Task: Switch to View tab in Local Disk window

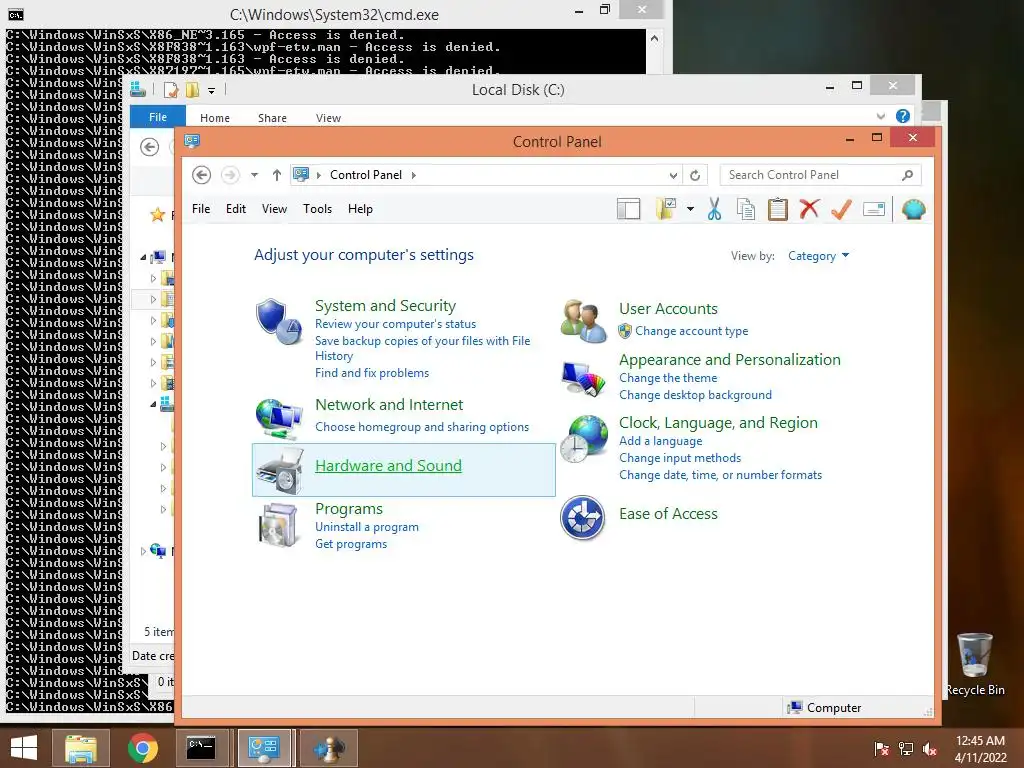Action: coord(328,118)
